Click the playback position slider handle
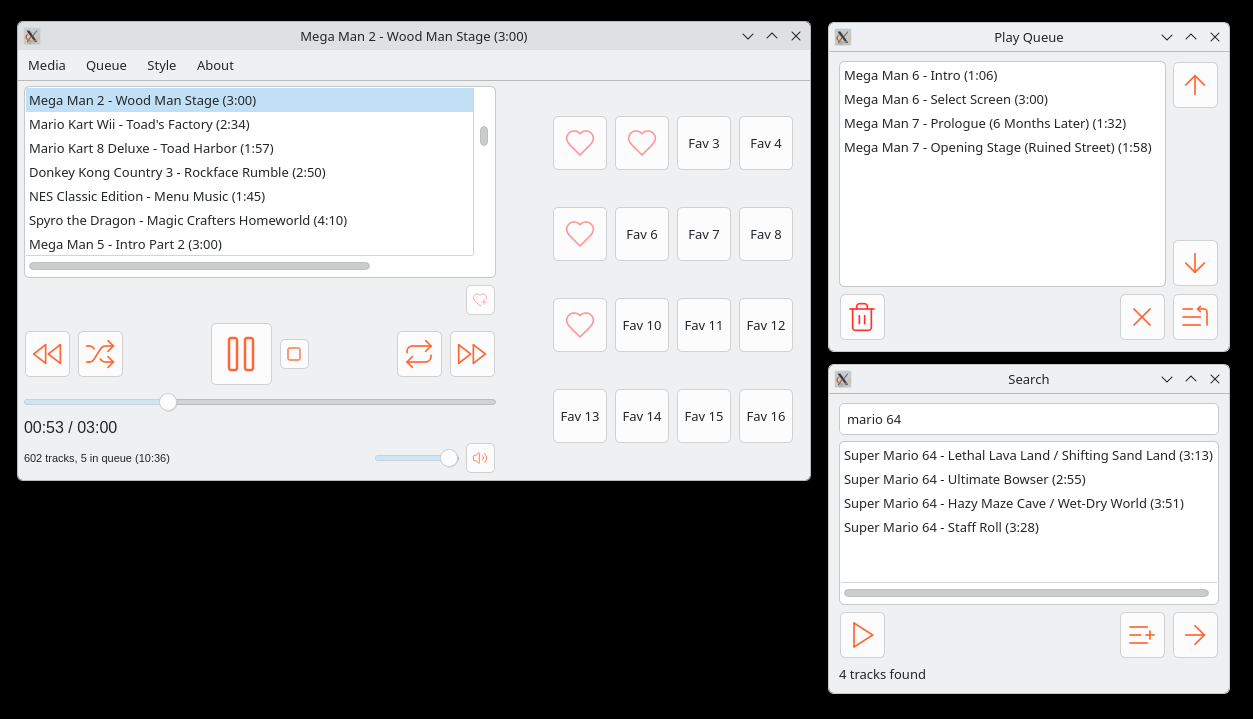This screenshot has height=719, width=1253. pyautogui.click(x=168, y=402)
